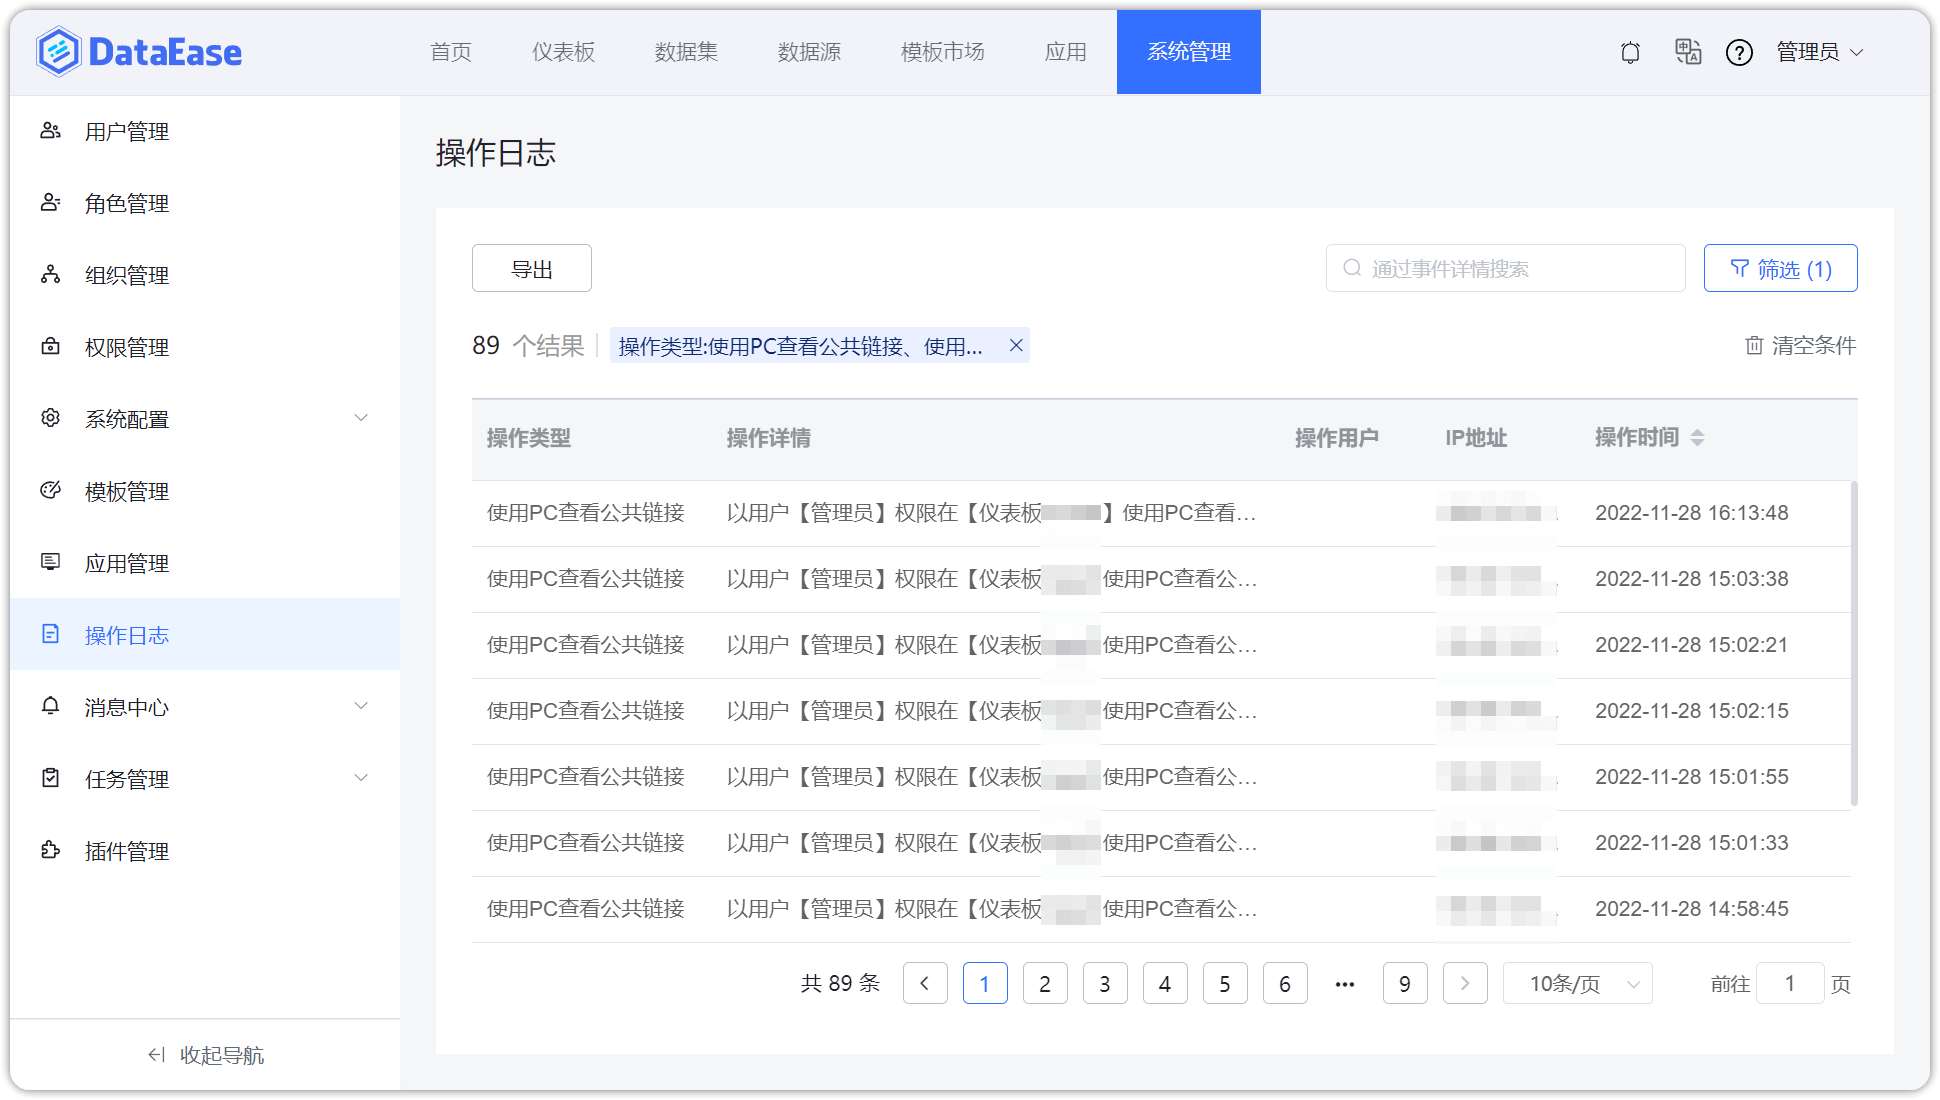
Task: Expand the 系统配置 submenu chevron
Action: click(361, 418)
